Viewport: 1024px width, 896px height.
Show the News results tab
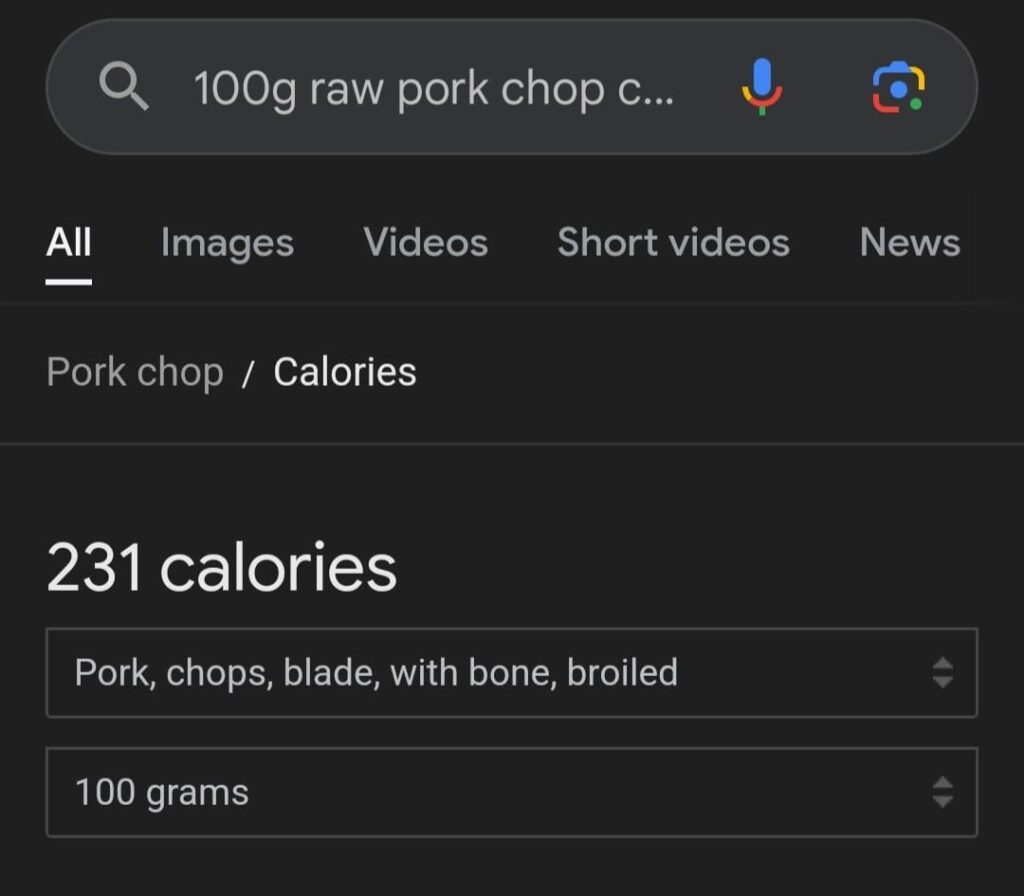click(909, 242)
